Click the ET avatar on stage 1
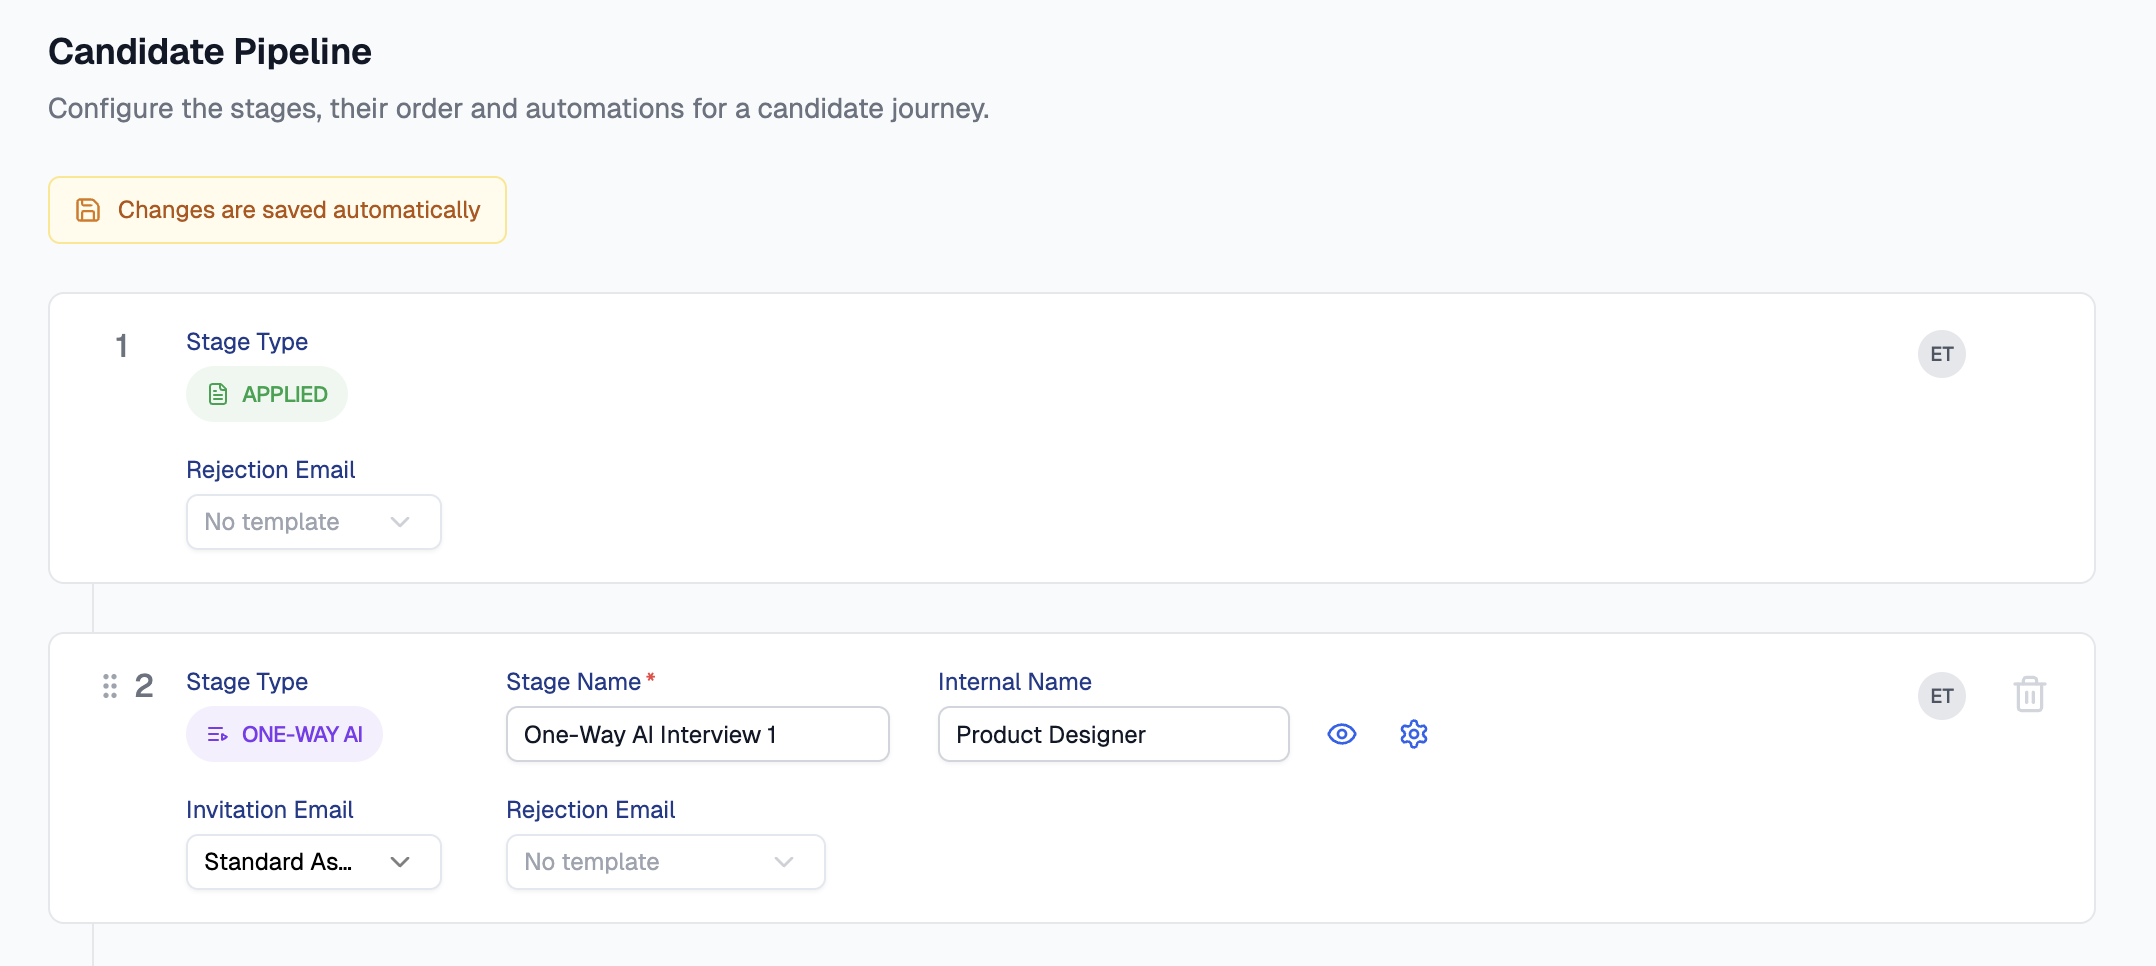Image resolution: width=2156 pixels, height=966 pixels. point(1941,354)
